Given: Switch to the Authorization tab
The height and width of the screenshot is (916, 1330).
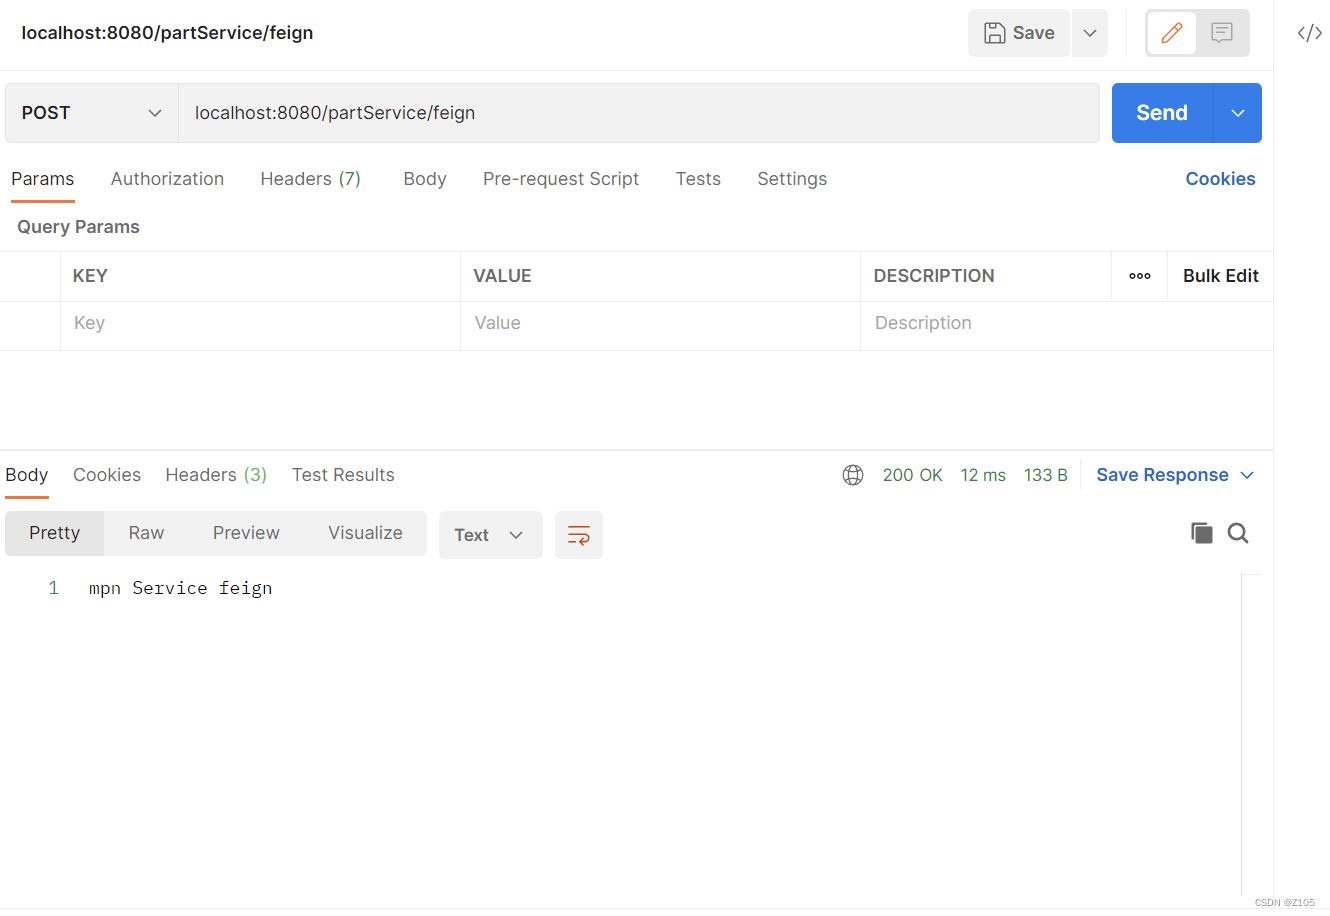Looking at the screenshot, I should click(x=167, y=179).
